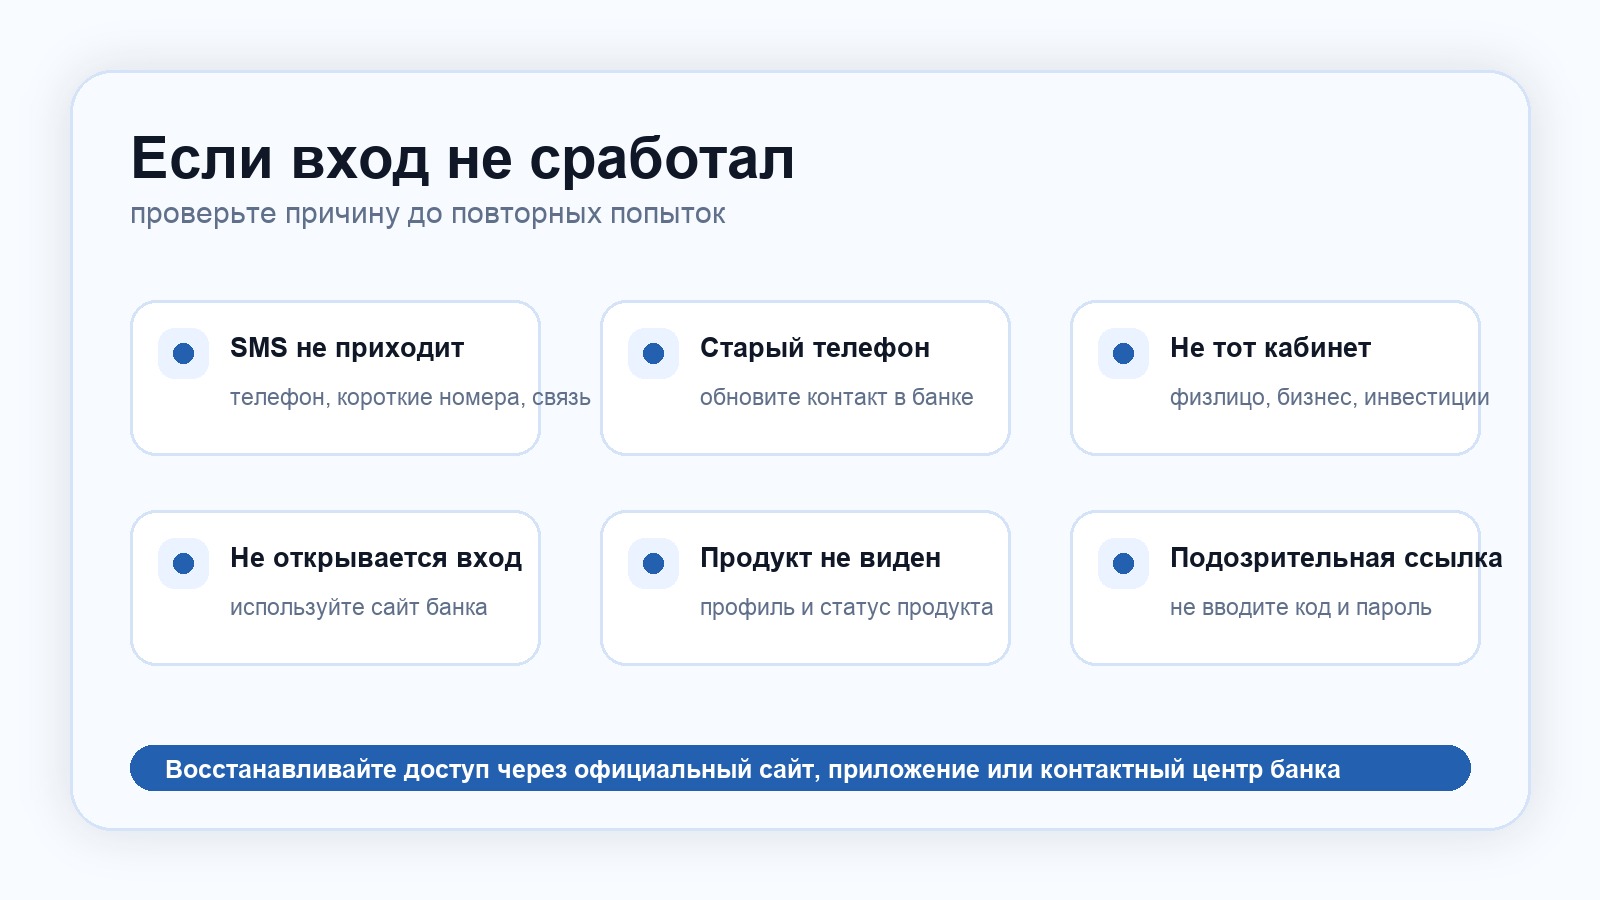This screenshot has width=1600, height=900.
Task: Click the subtitle проверьте причину до повторных попыток
Action: coord(428,214)
